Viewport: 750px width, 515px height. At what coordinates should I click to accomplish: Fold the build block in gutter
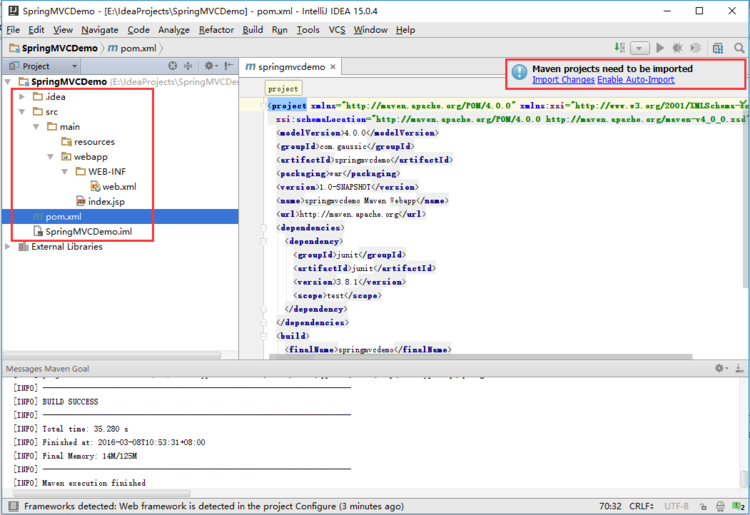[x=264, y=336]
